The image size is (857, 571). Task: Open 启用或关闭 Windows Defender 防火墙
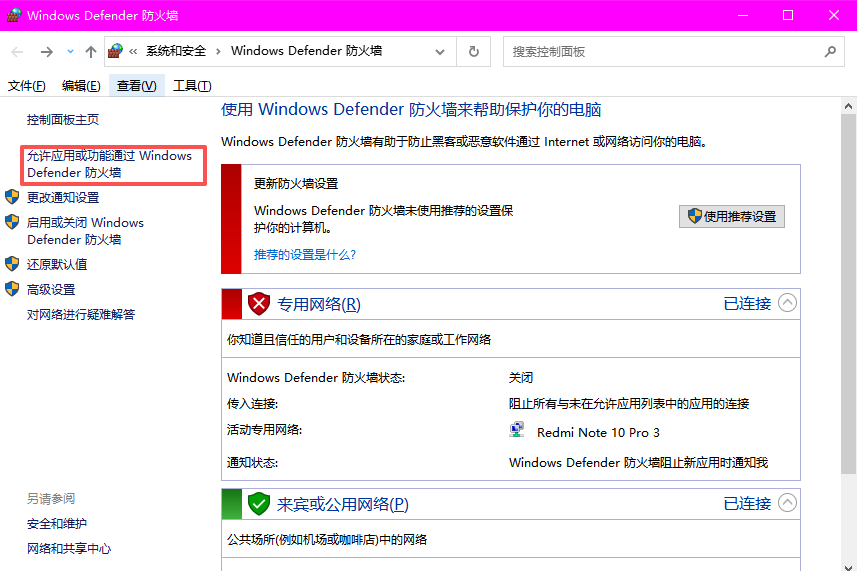click(x=85, y=231)
